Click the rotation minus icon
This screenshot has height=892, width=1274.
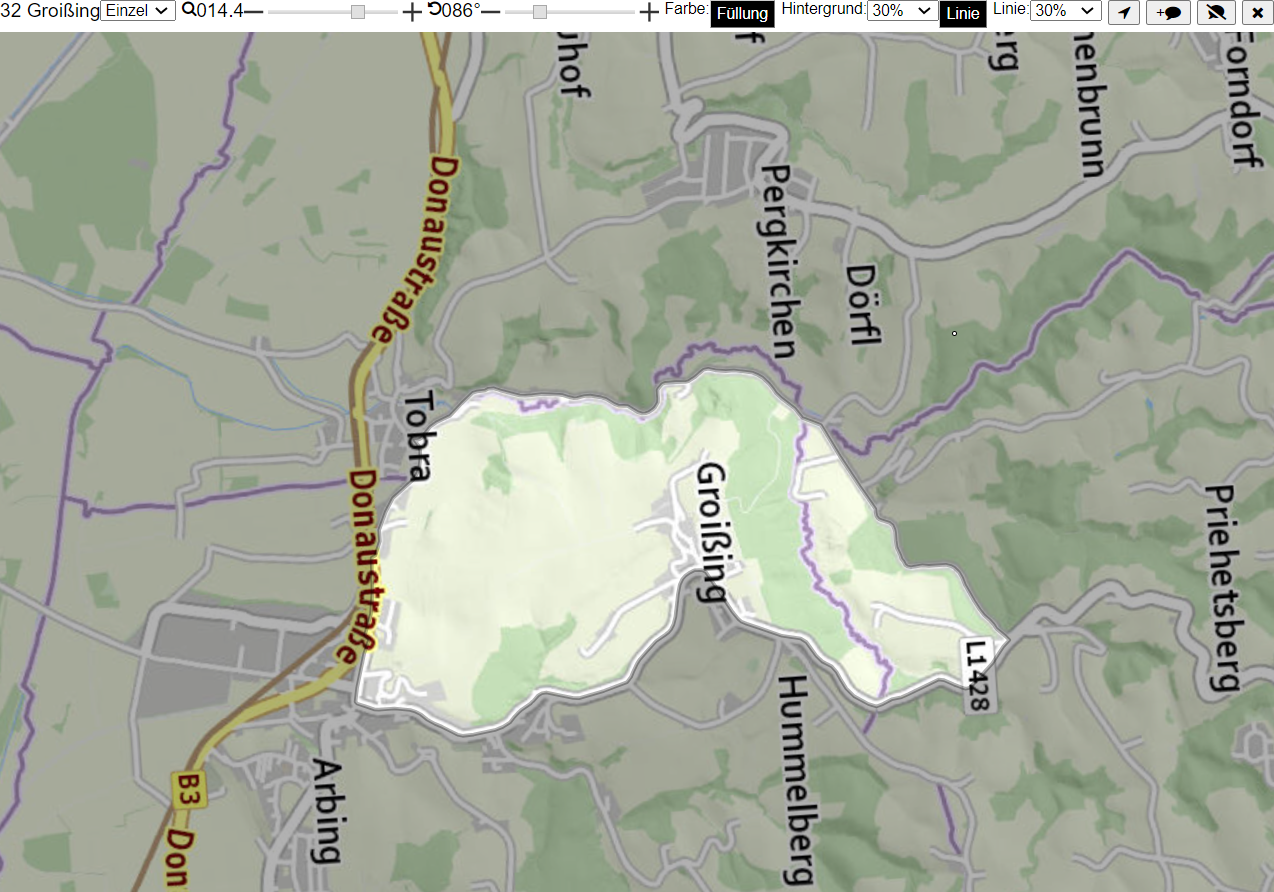(491, 11)
